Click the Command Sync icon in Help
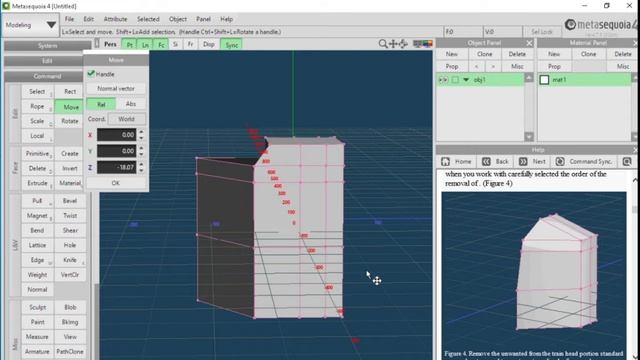The image size is (640, 360). click(x=560, y=162)
